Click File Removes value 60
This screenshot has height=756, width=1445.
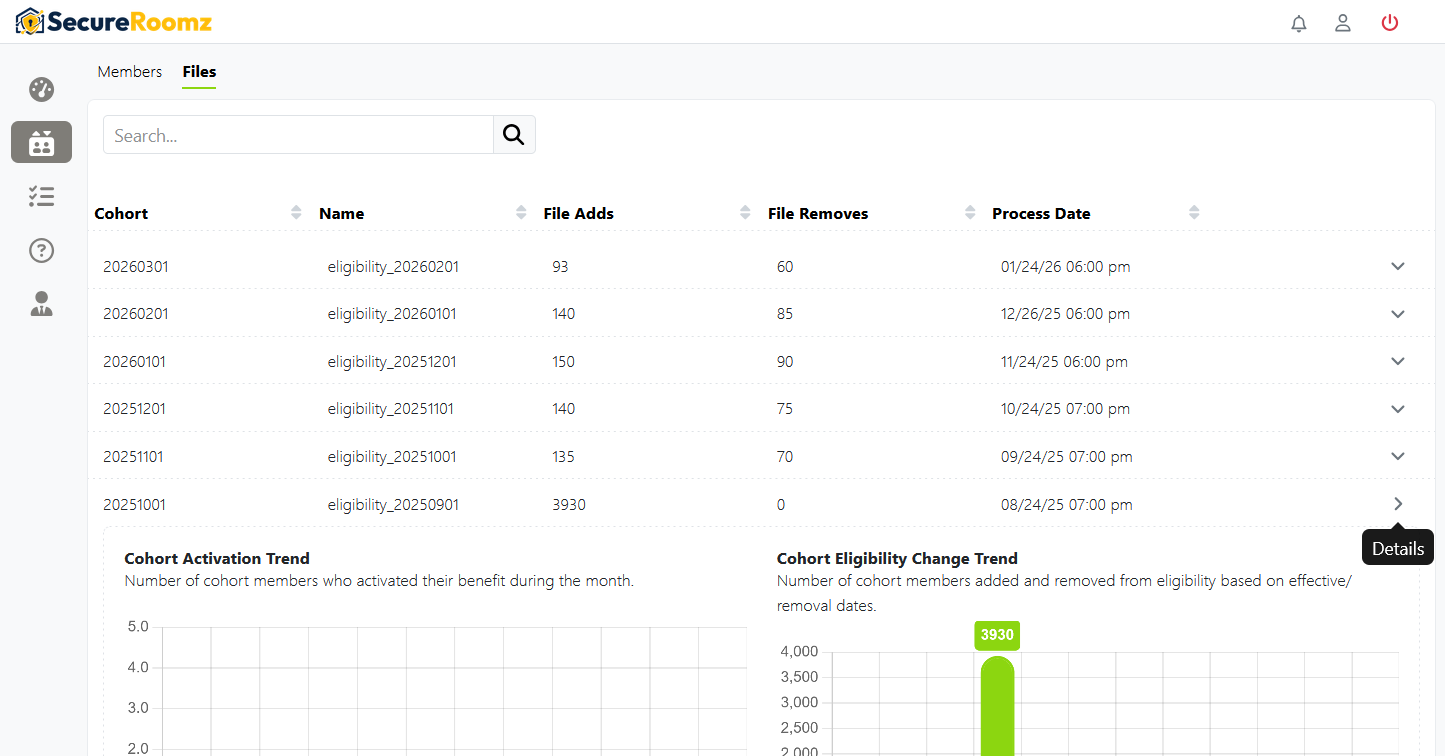(785, 267)
